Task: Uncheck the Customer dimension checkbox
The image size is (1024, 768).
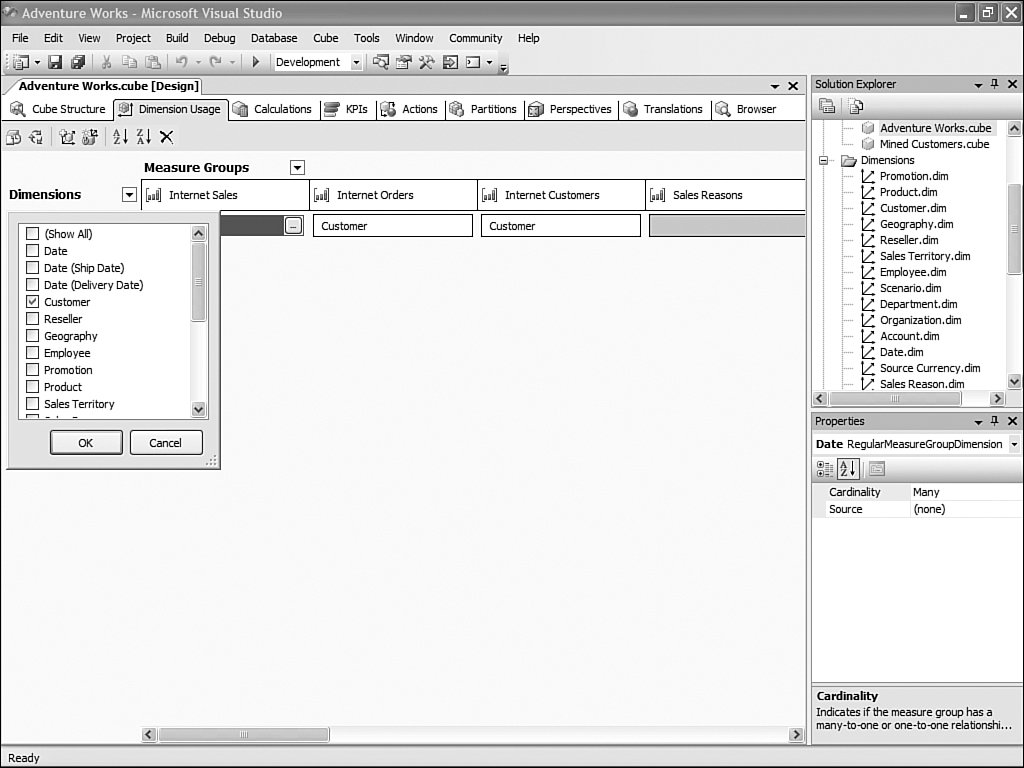Action: [32, 301]
